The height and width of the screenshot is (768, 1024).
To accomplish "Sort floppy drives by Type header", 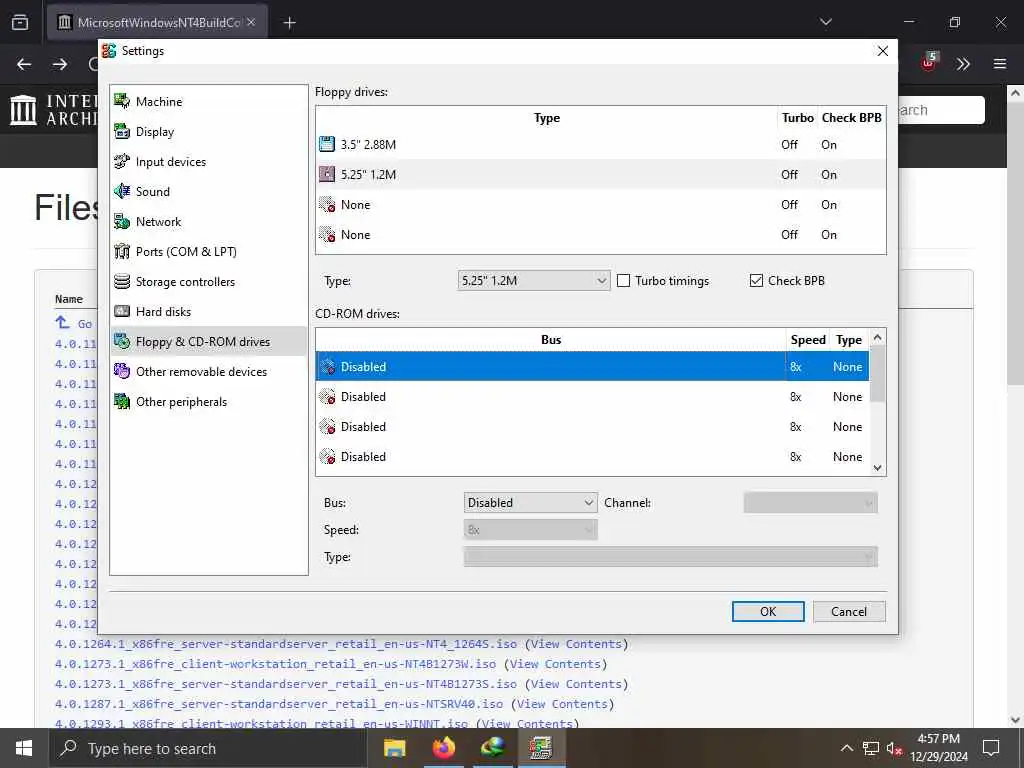I will coord(547,118).
